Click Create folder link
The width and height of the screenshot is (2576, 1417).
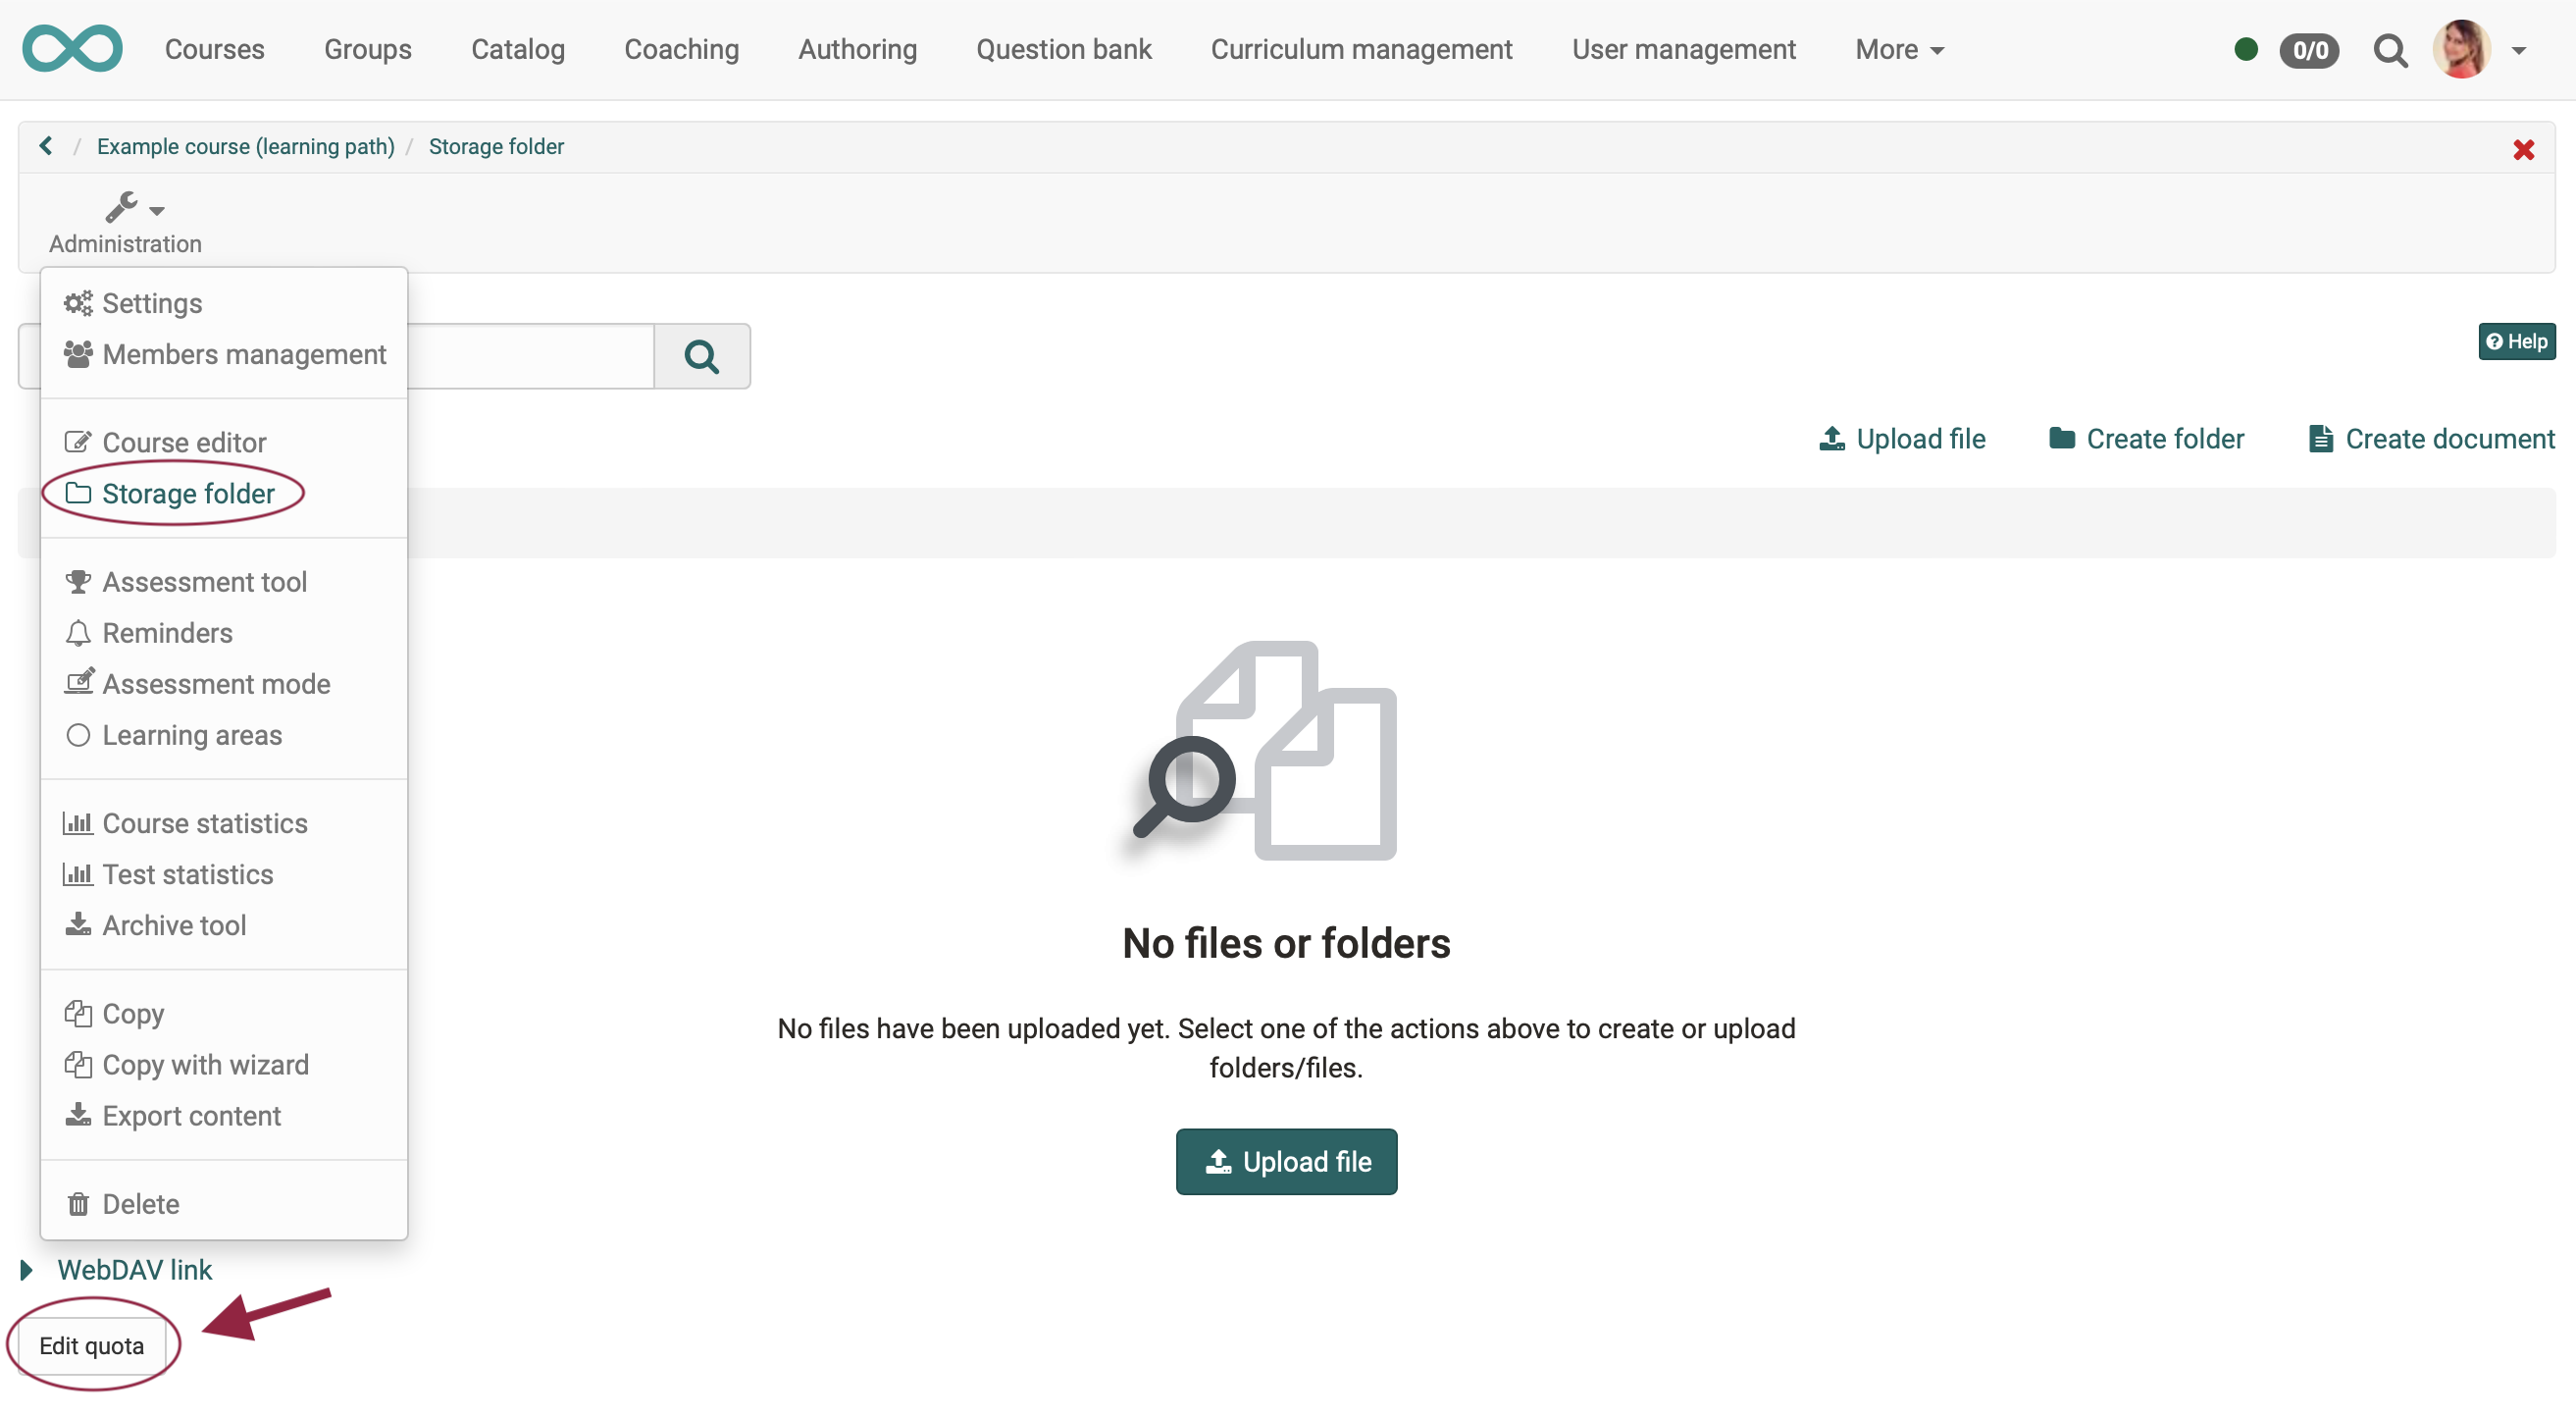point(2146,439)
